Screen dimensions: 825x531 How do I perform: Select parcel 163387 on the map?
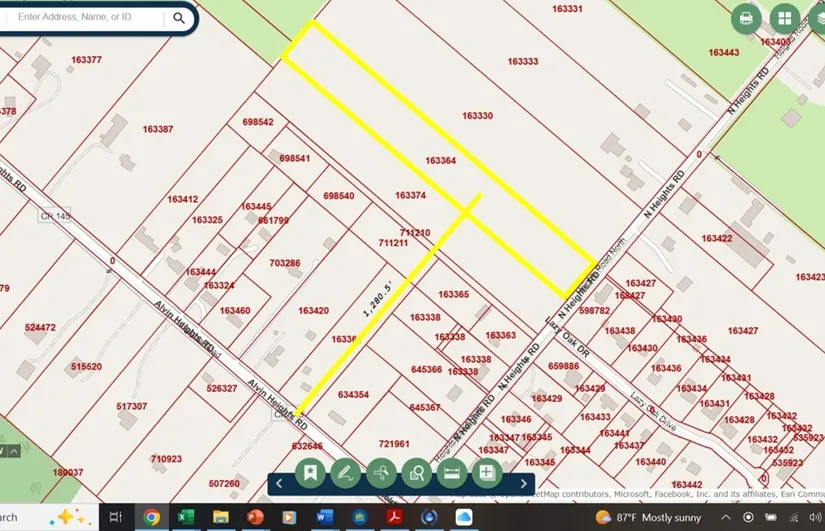pyautogui.click(x=157, y=129)
